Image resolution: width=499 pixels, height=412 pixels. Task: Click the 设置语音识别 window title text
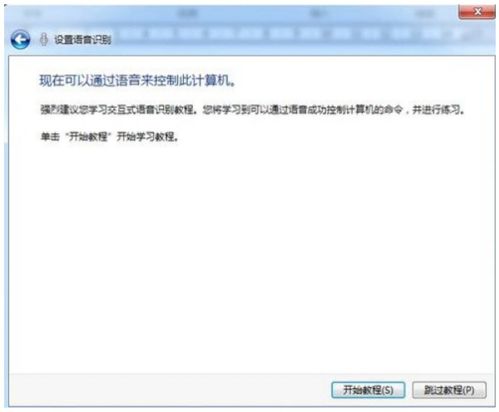point(83,40)
